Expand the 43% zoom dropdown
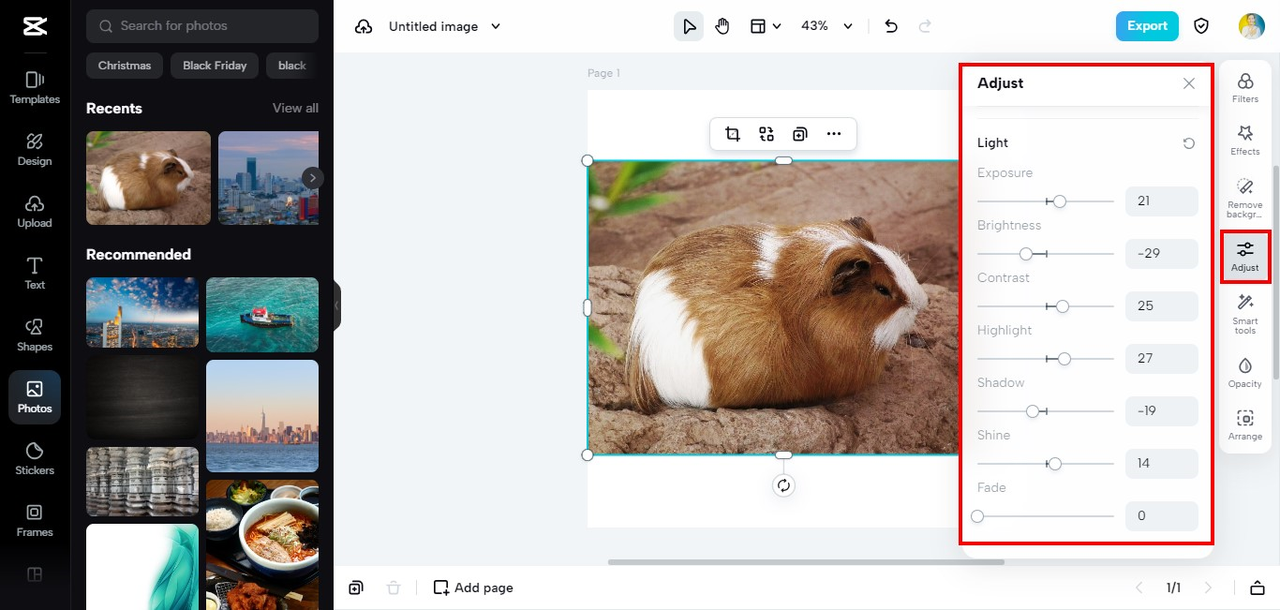This screenshot has height=610, width=1280. click(848, 26)
